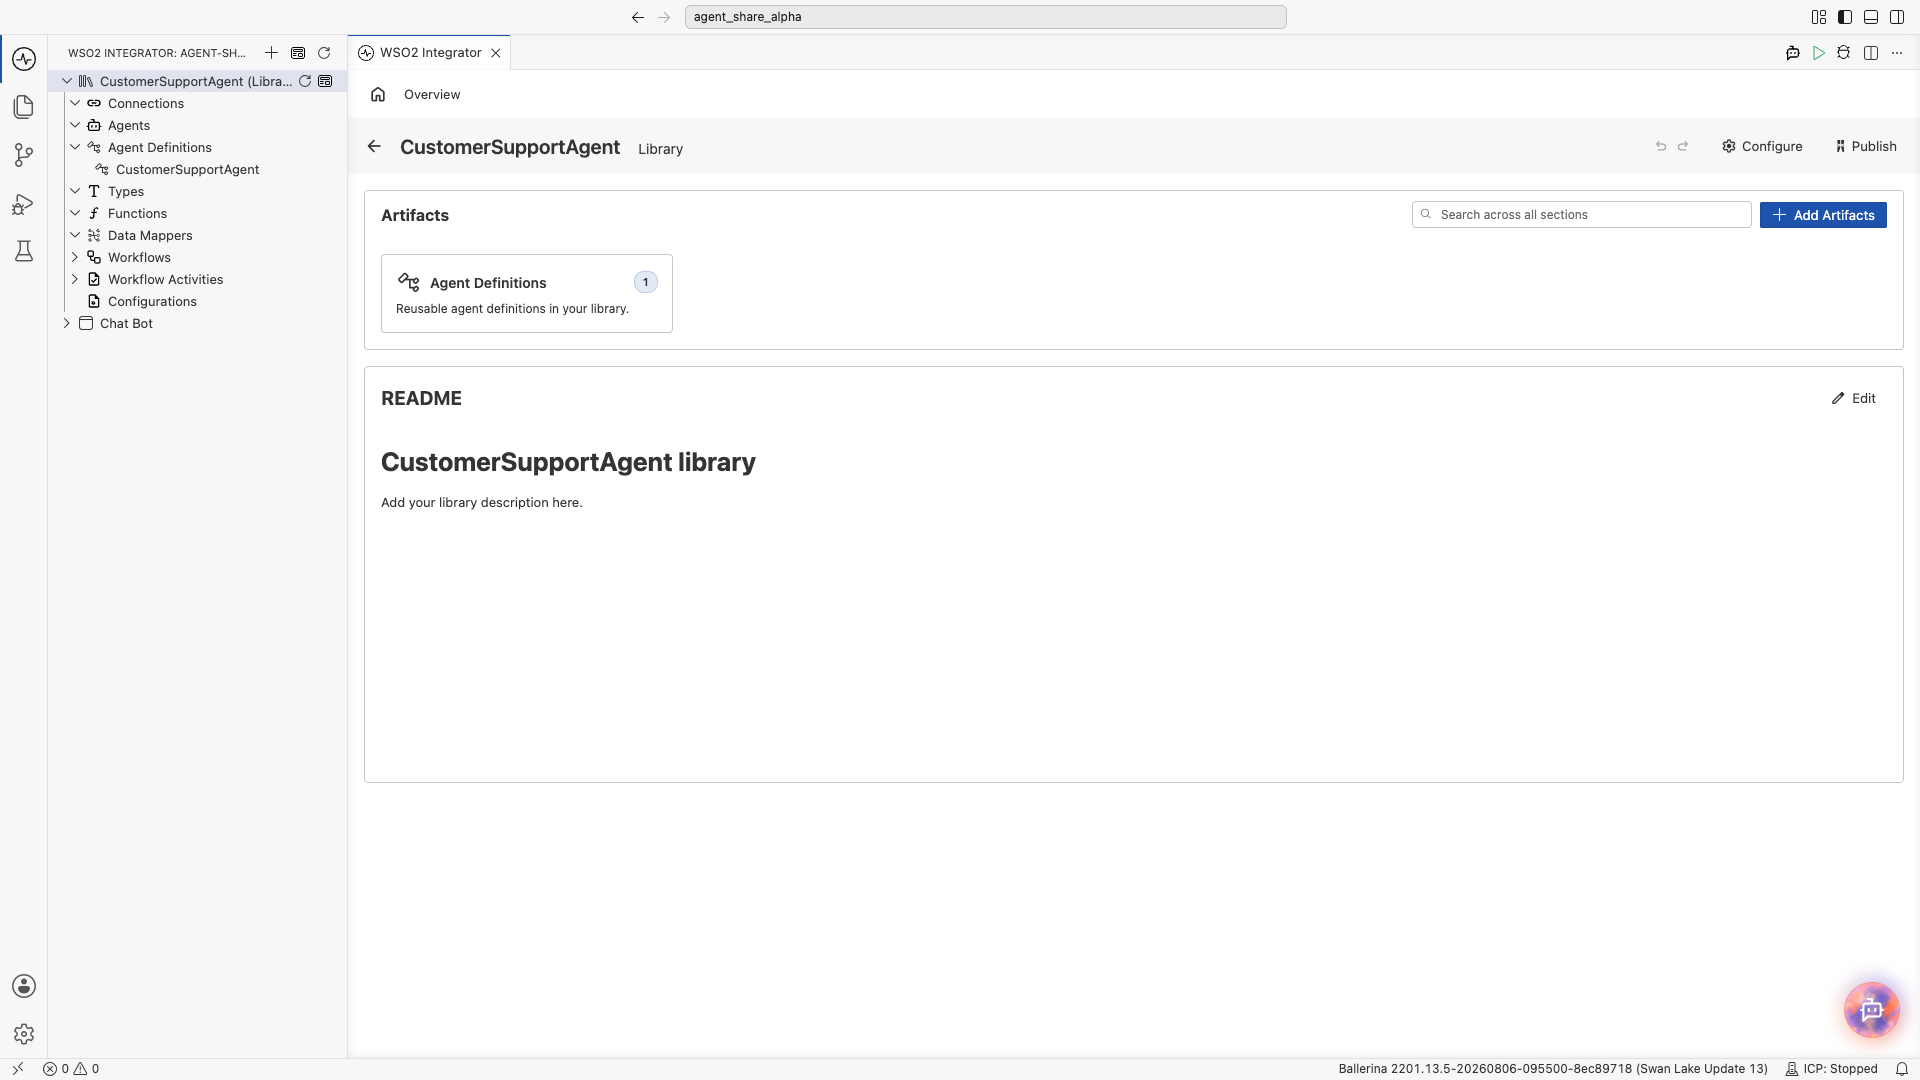
Task: Open the Run and Debug view
Action: pos(24,204)
